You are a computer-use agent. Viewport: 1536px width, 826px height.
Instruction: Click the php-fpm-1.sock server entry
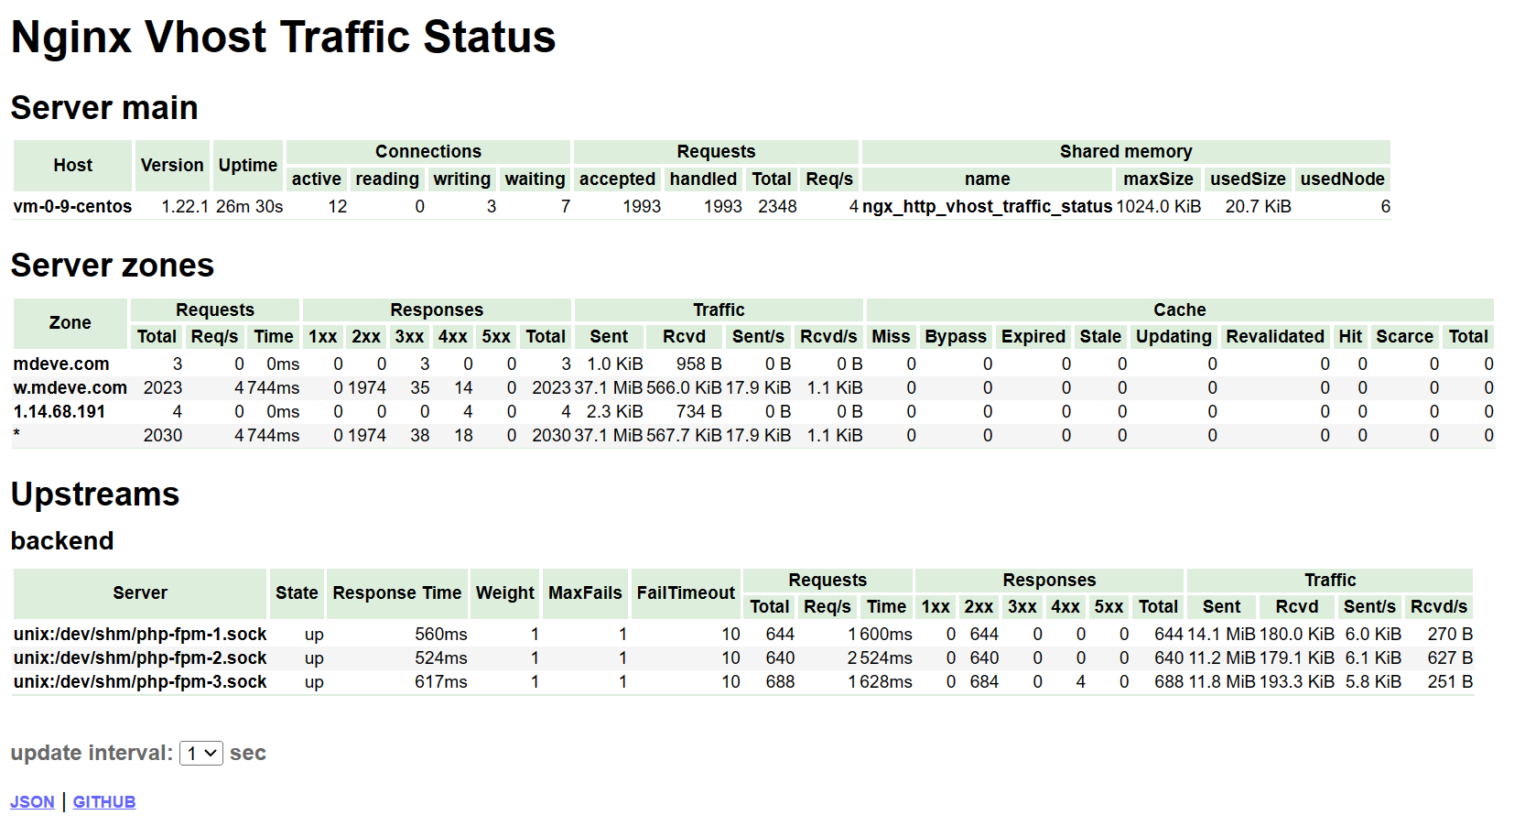click(x=140, y=634)
